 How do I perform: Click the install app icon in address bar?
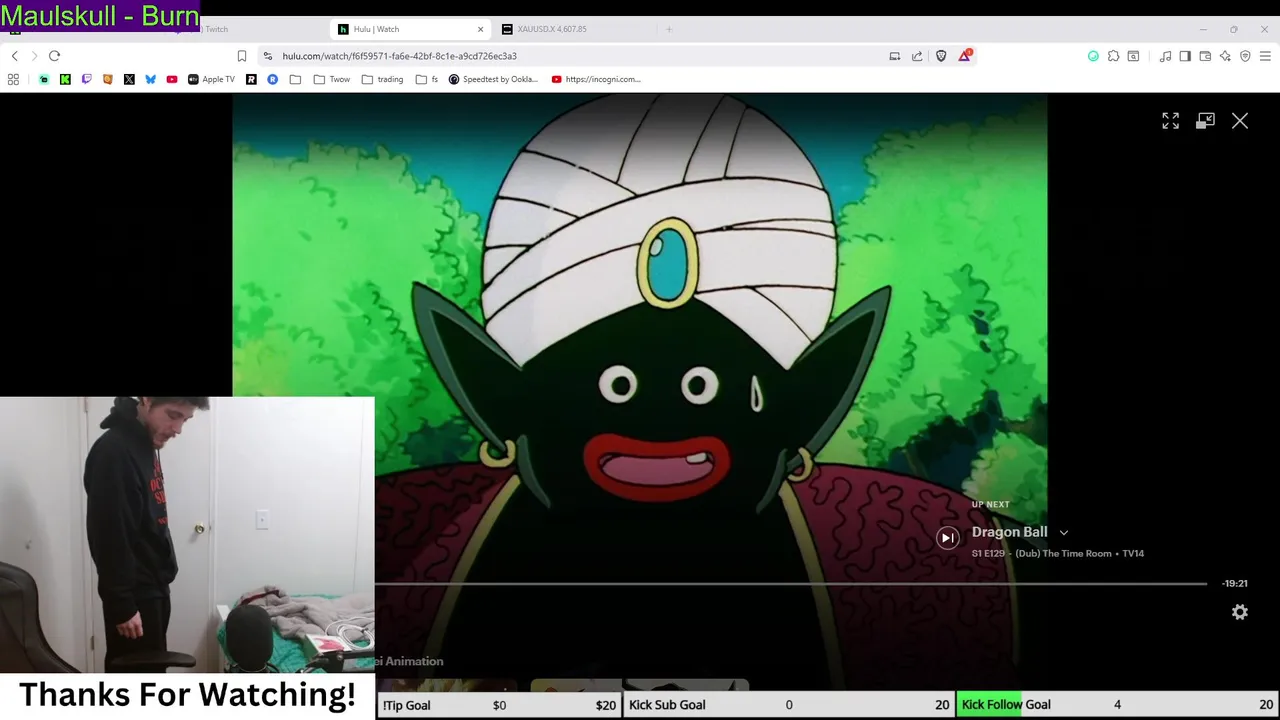(x=895, y=56)
